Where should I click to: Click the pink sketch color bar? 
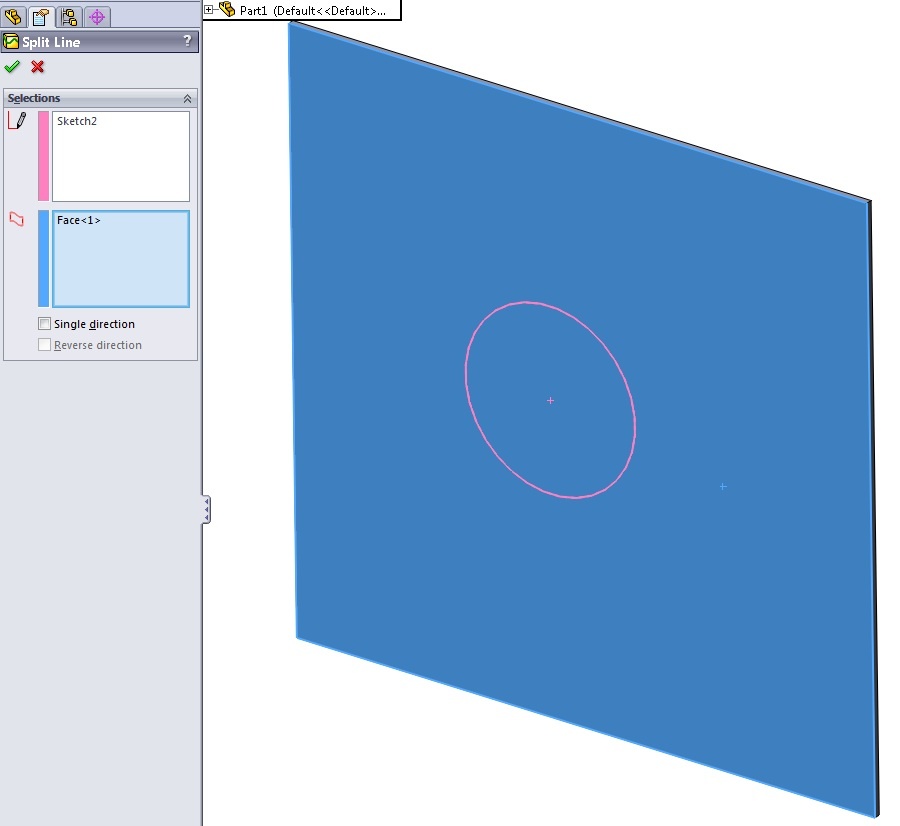click(x=44, y=156)
